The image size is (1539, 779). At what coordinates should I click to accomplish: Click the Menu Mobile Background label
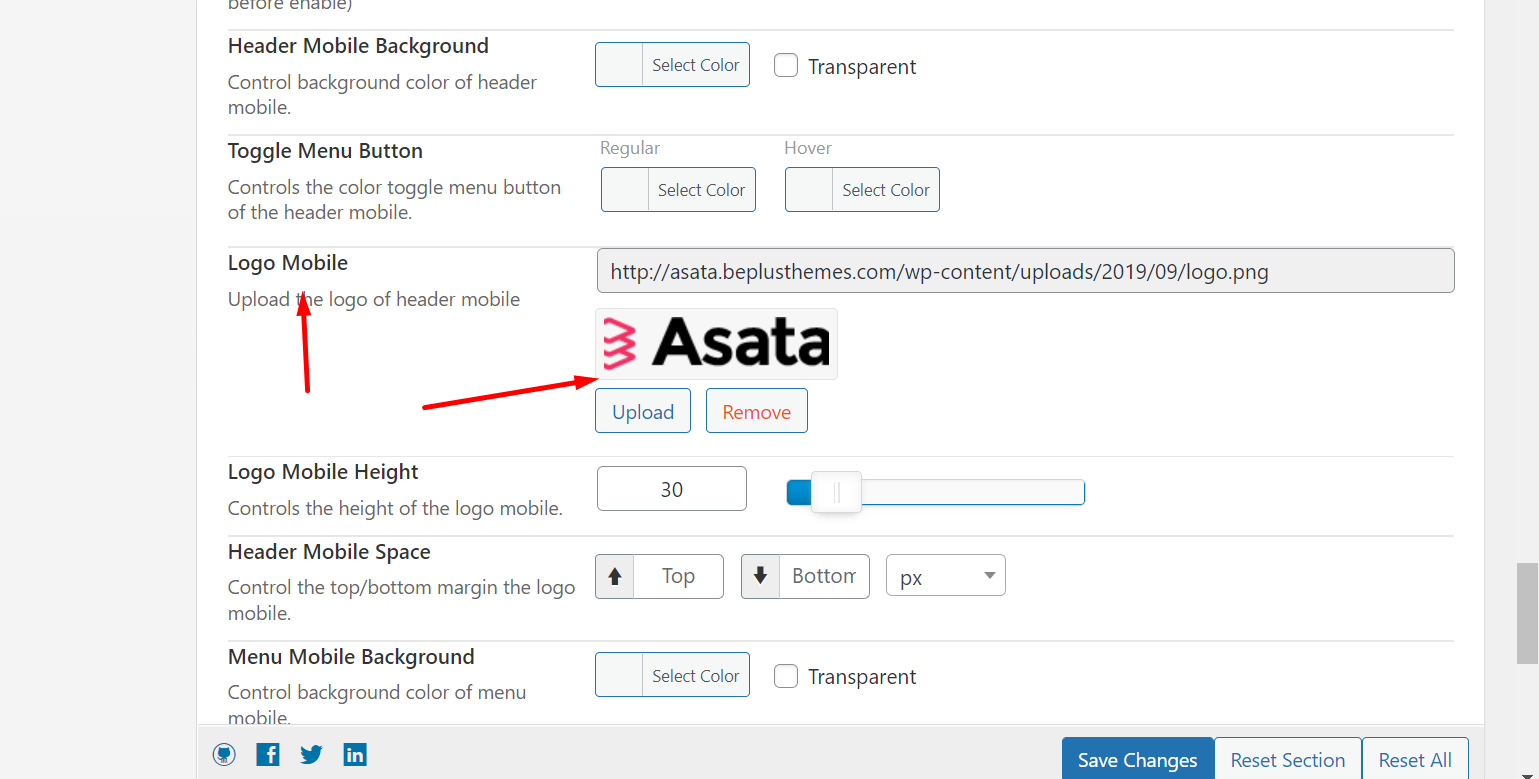(351, 657)
